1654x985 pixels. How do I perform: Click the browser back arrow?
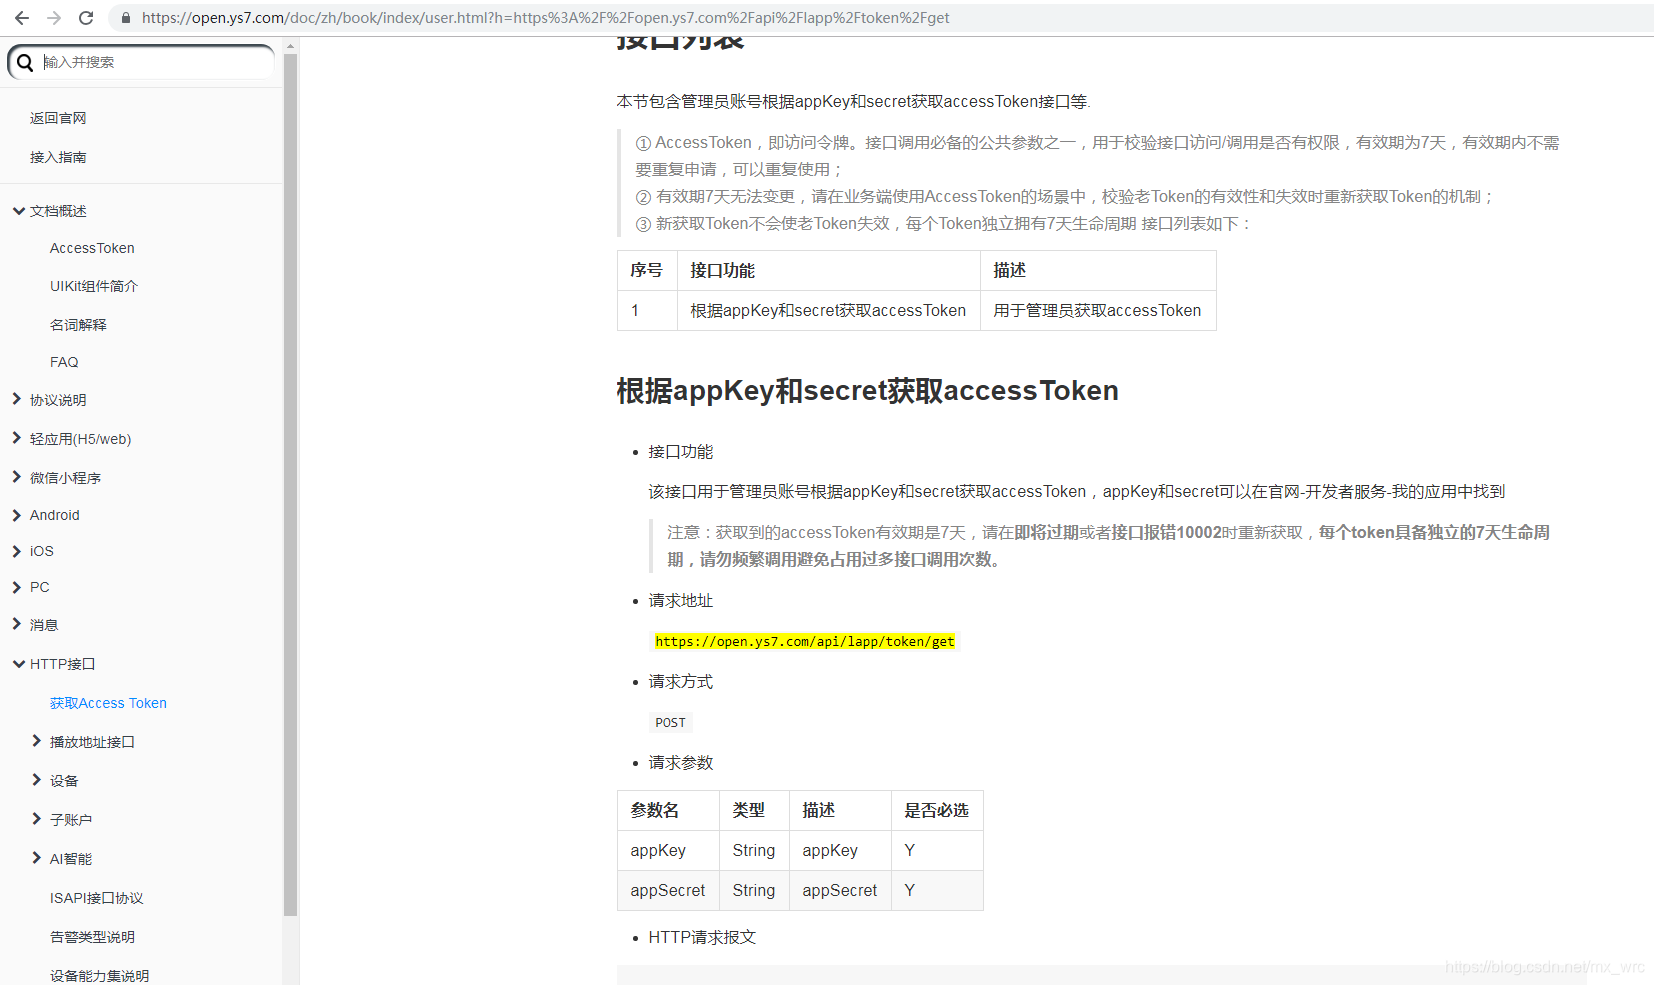(x=22, y=17)
